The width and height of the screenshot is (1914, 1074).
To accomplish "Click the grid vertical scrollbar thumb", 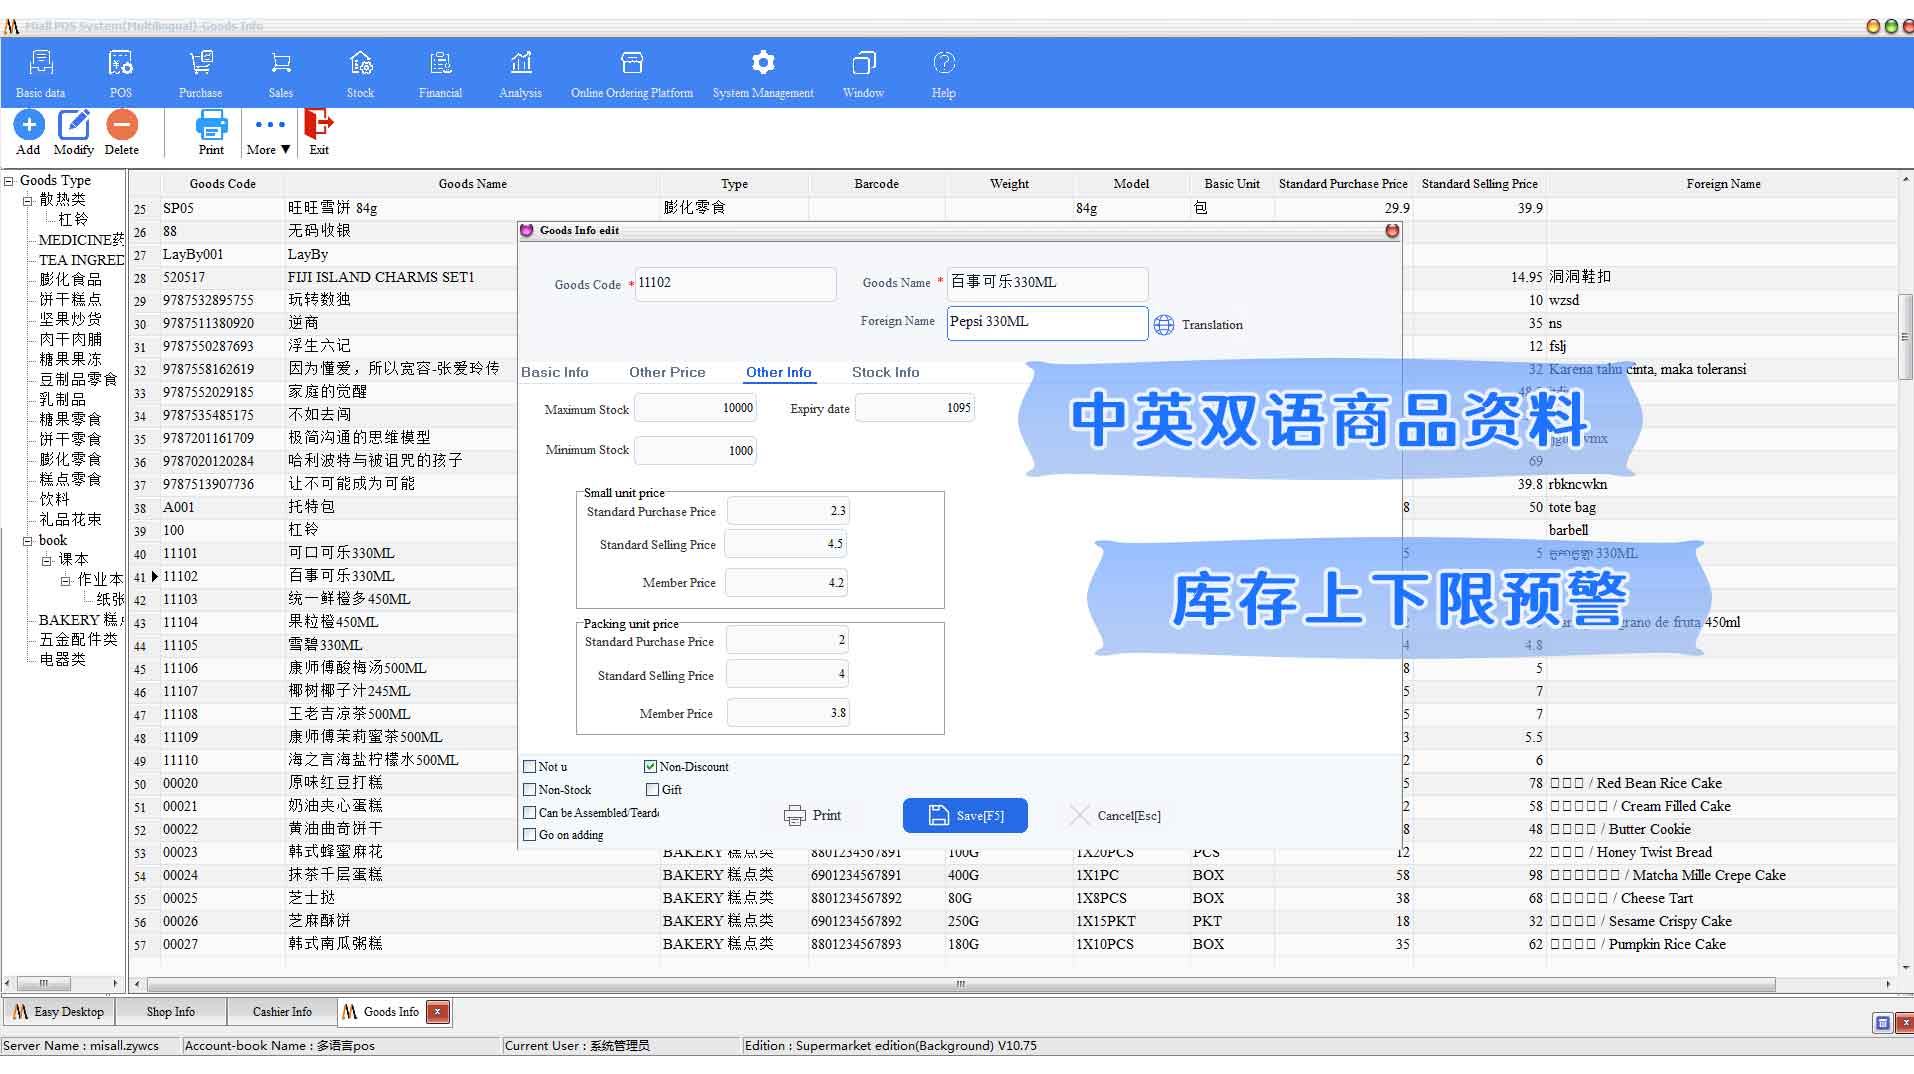I will click(1905, 338).
